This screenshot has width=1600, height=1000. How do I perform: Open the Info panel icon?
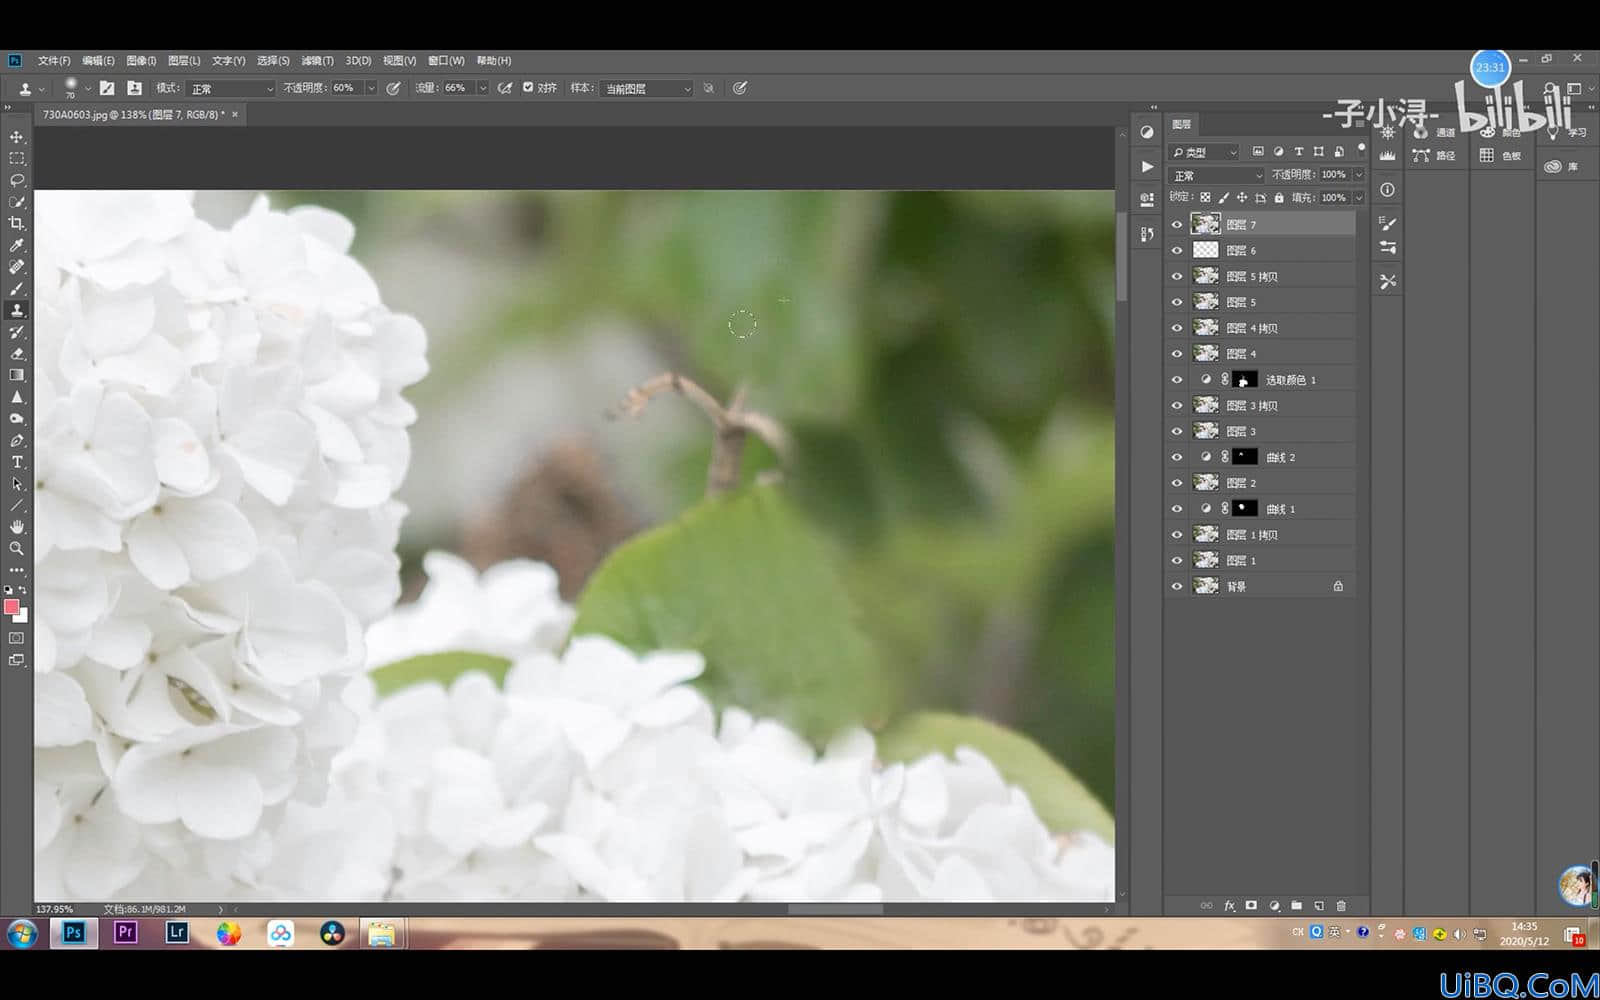pos(1388,190)
